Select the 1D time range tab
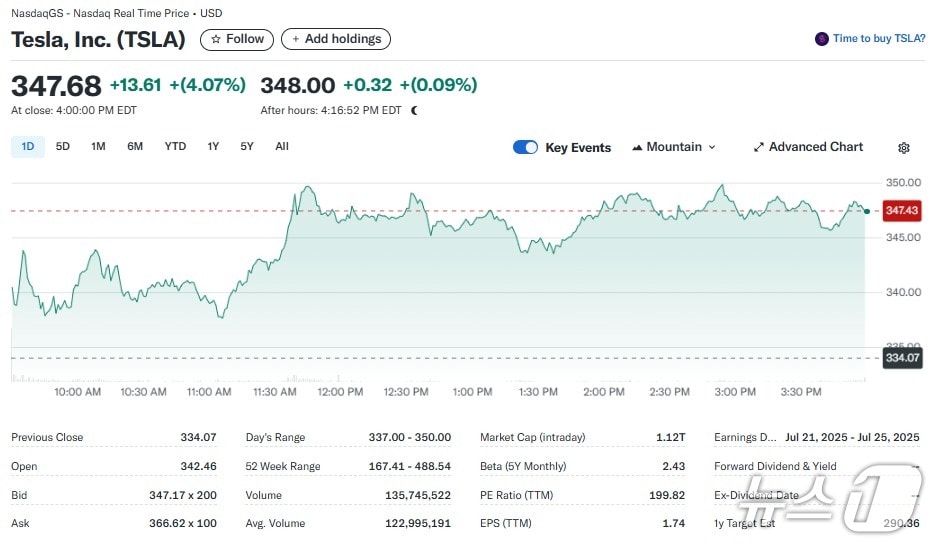The height and width of the screenshot is (546, 936). point(28,147)
